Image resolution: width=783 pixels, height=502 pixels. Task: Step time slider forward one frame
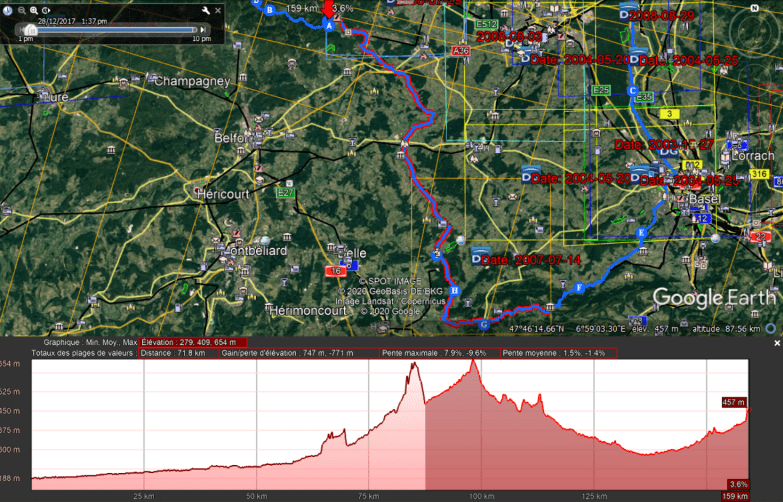pos(204,29)
